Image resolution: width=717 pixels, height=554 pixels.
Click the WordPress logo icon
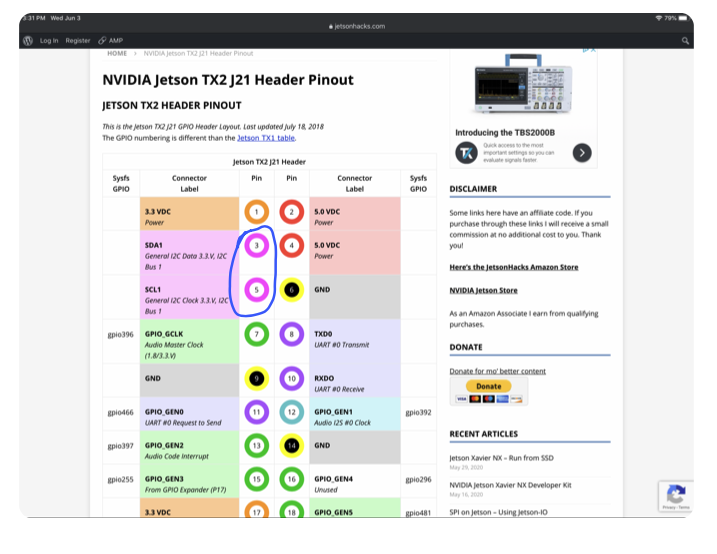[28, 41]
